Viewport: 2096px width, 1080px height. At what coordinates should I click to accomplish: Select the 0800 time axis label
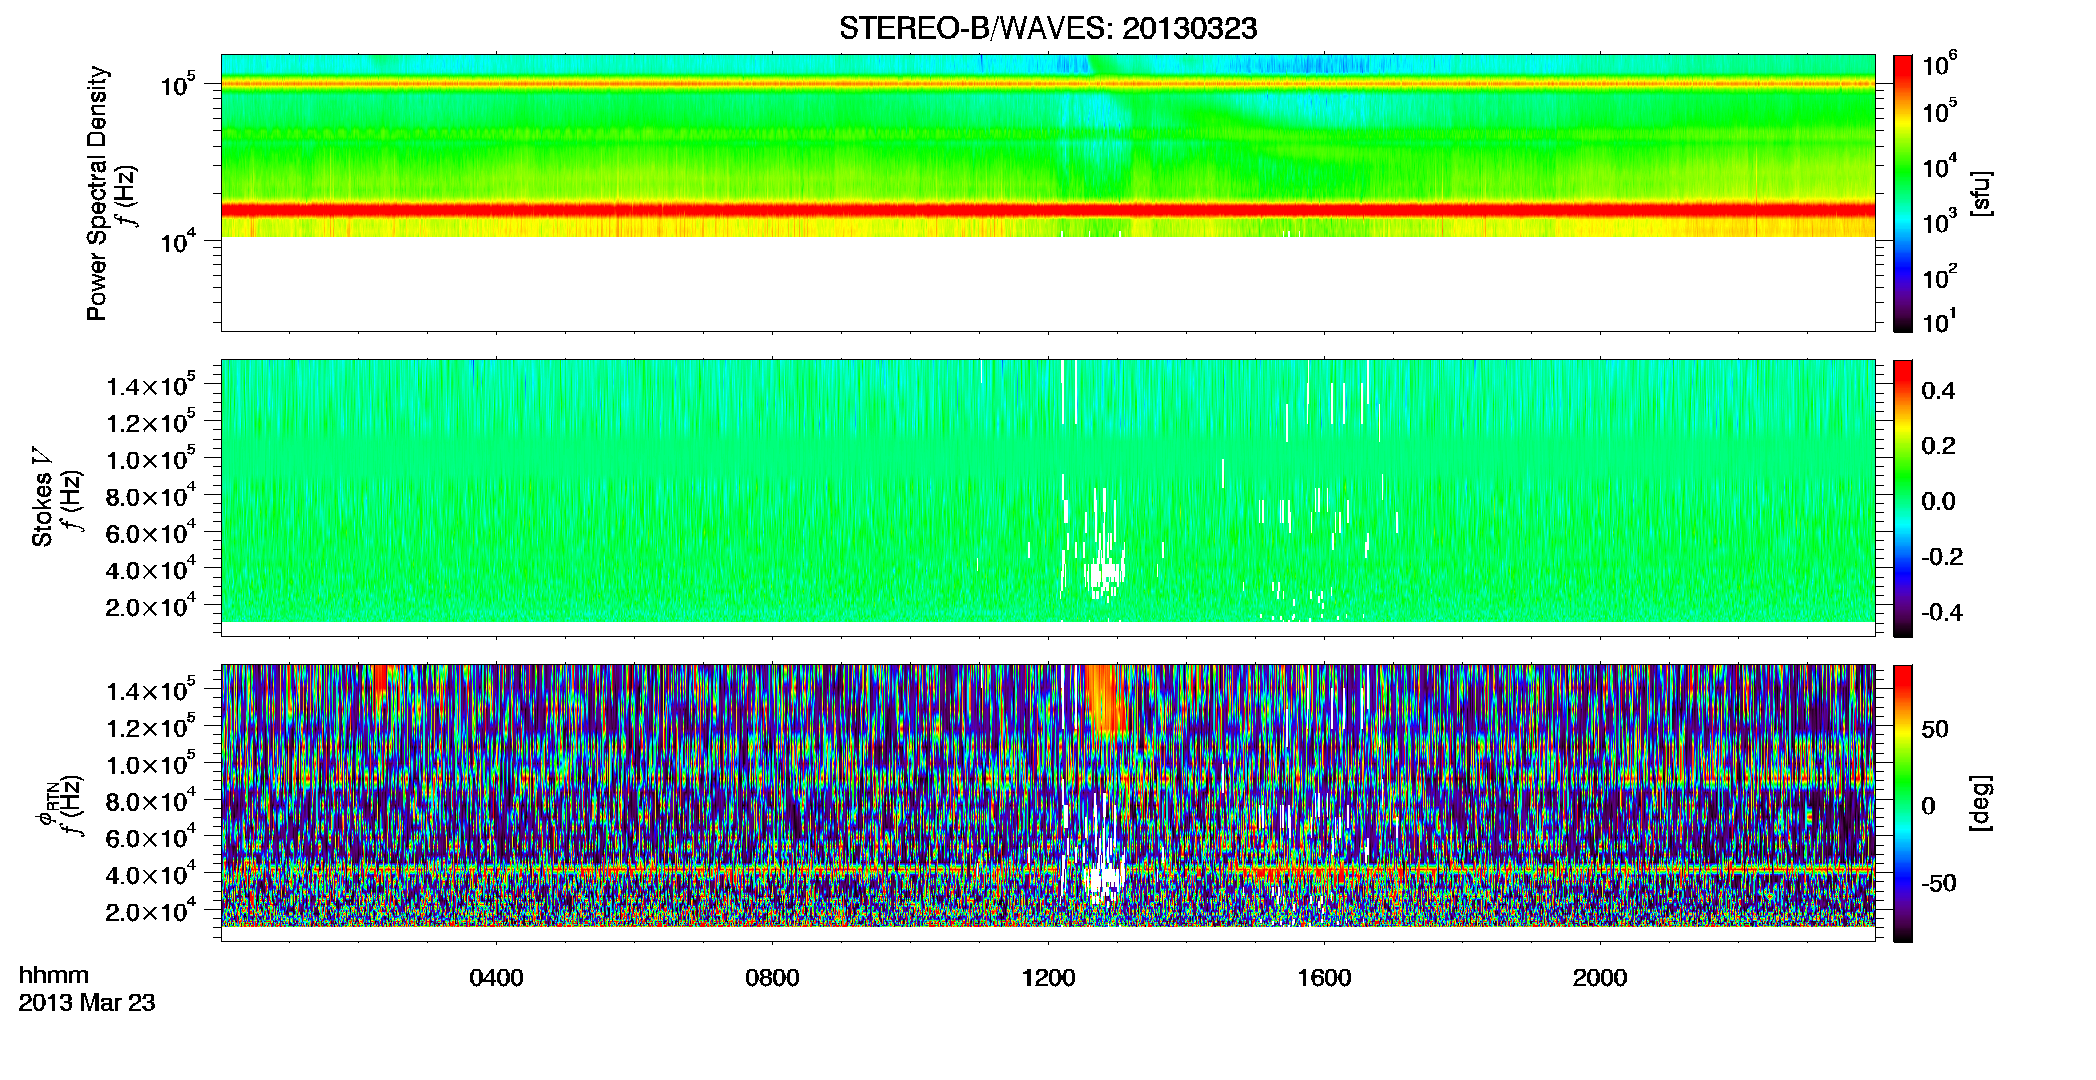[x=772, y=978]
